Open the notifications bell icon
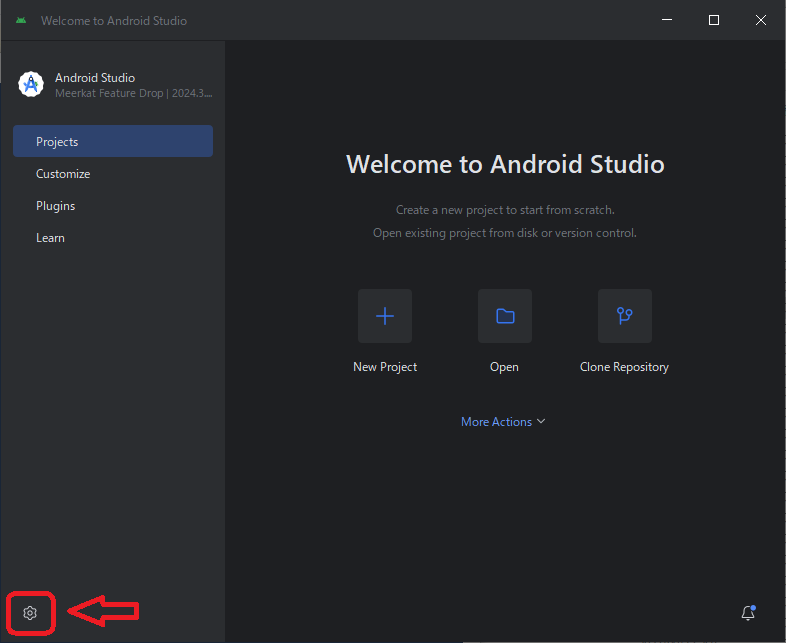The width and height of the screenshot is (786, 643). point(748,612)
